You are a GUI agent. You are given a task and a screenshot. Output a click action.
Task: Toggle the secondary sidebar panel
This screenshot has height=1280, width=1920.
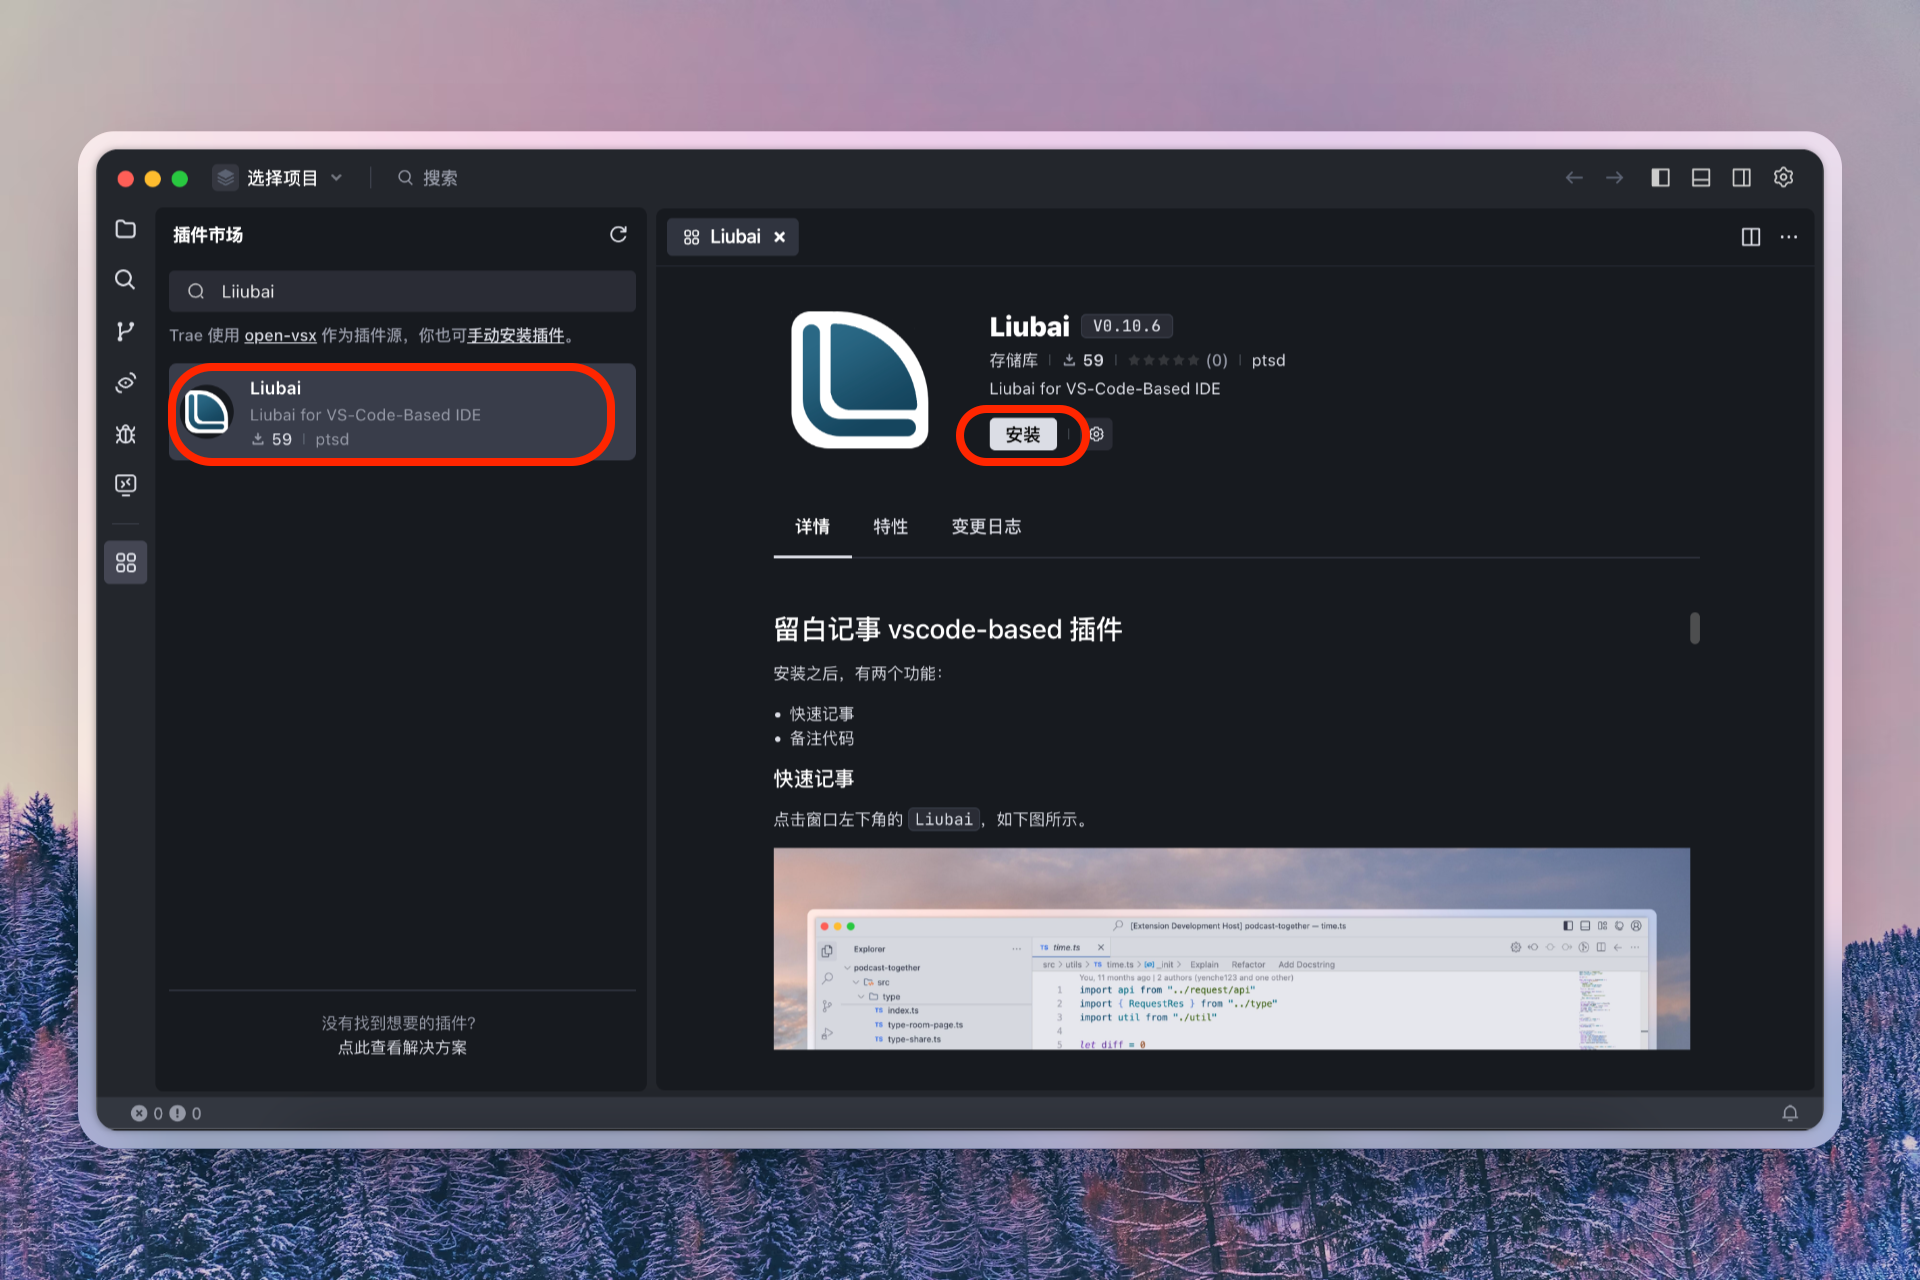[x=1742, y=177]
